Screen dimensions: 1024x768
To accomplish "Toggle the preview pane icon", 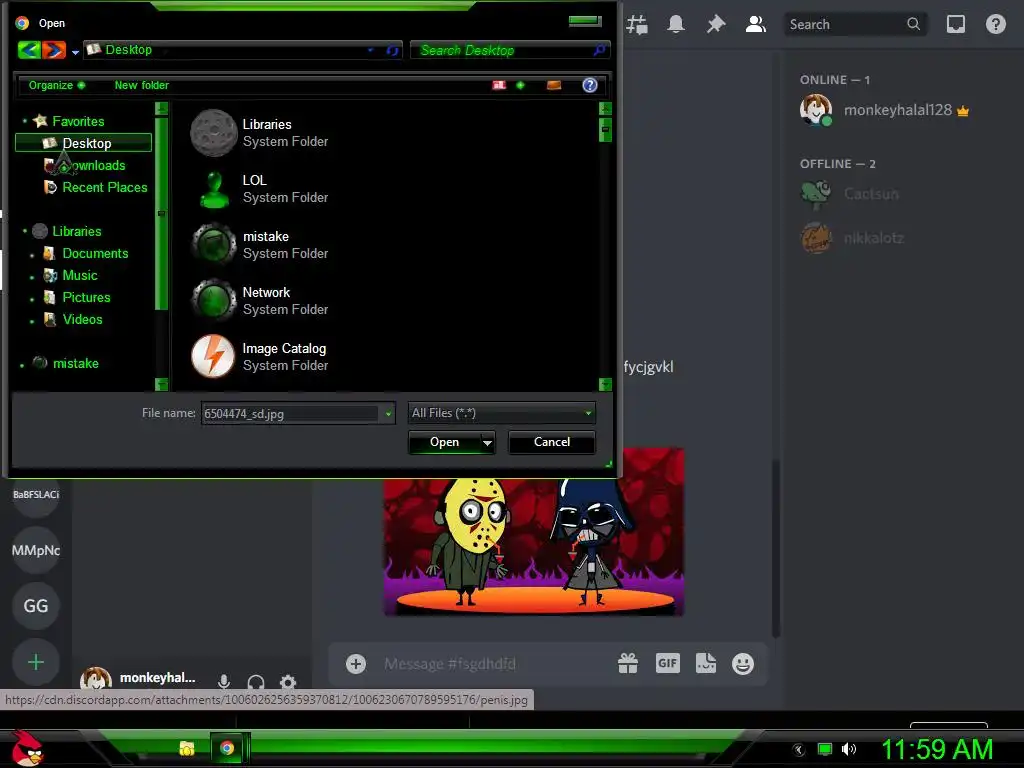I will tap(554, 85).
